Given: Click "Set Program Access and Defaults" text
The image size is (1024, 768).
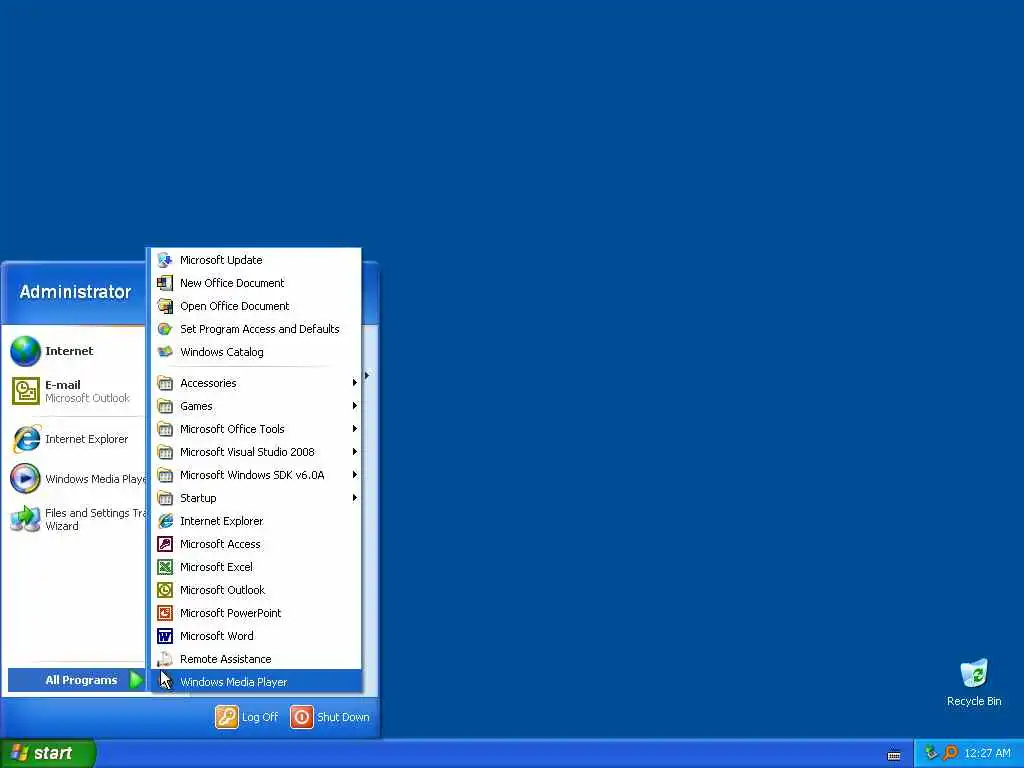Looking at the screenshot, I should [x=260, y=329].
